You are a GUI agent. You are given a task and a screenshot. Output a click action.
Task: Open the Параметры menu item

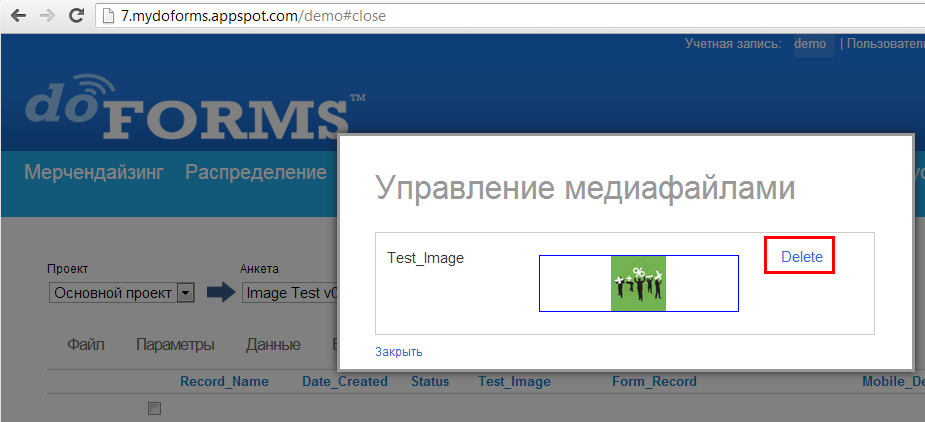(x=175, y=345)
